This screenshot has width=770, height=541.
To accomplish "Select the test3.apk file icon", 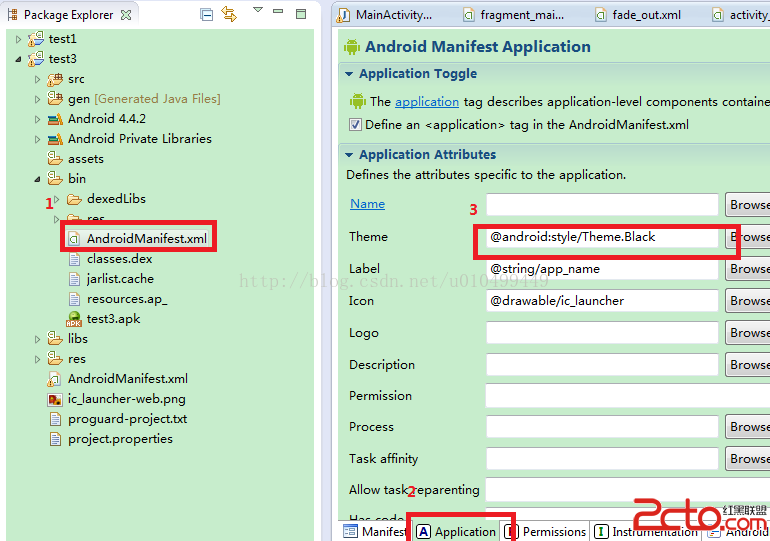I will pyautogui.click(x=74, y=319).
